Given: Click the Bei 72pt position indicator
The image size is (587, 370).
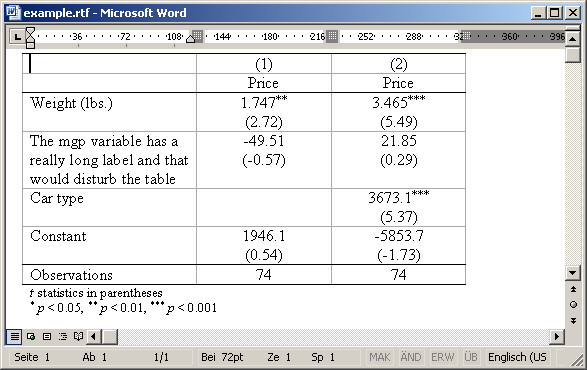Looking at the screenshot, I should click(x=222, y=357).
